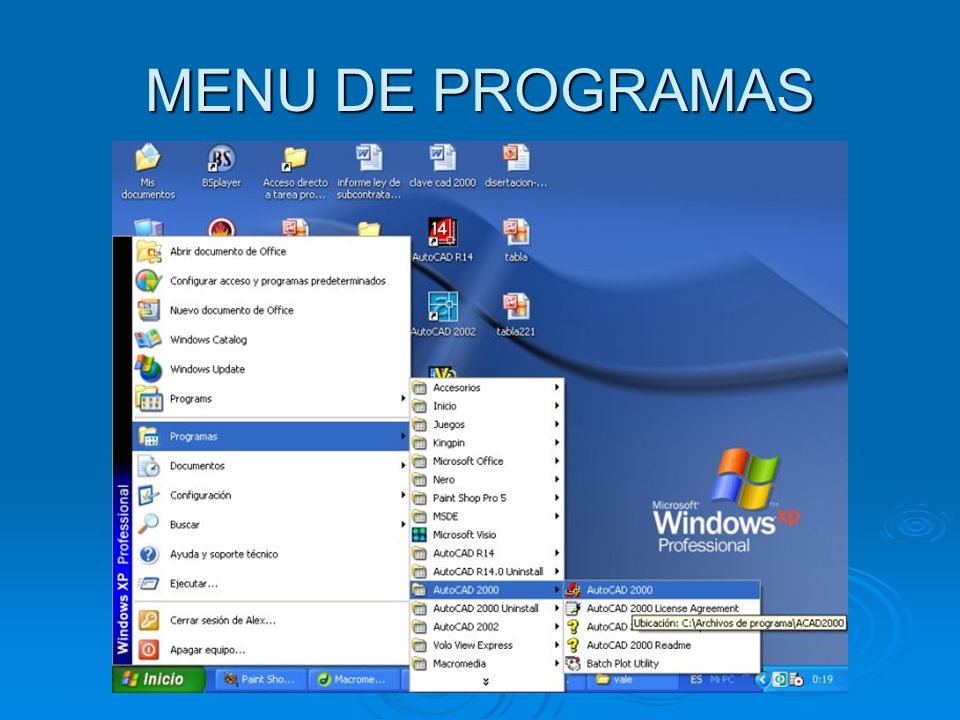
Task: Open the Macromedia program folder
Action: pos(487,664)
